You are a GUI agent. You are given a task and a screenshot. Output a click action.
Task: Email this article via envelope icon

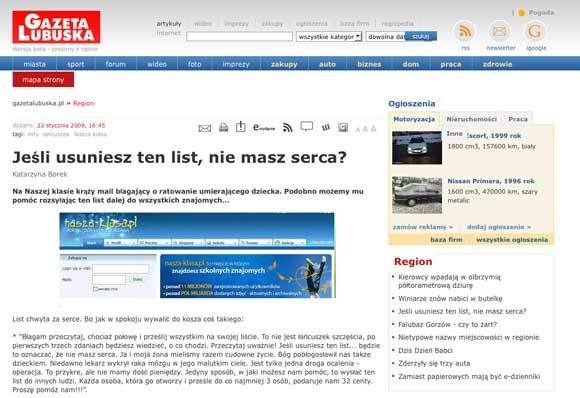205,128
